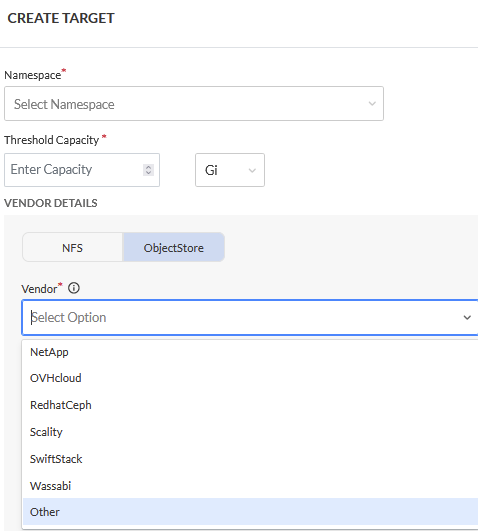The width and height of the screenshot is (478, 531).
Task: Click the Threshold Capacity label
Action: point(51,140)
